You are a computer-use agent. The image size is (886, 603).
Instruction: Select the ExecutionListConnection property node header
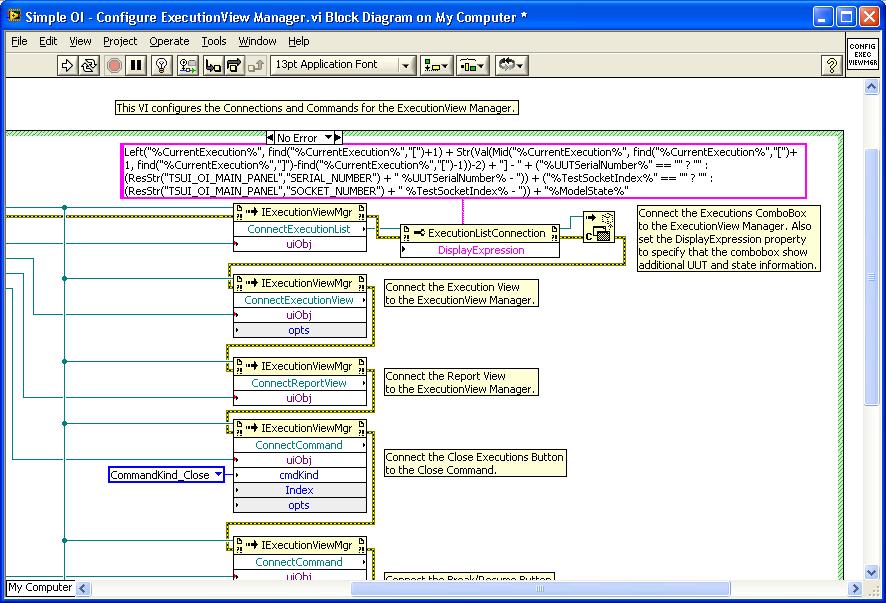480,233
